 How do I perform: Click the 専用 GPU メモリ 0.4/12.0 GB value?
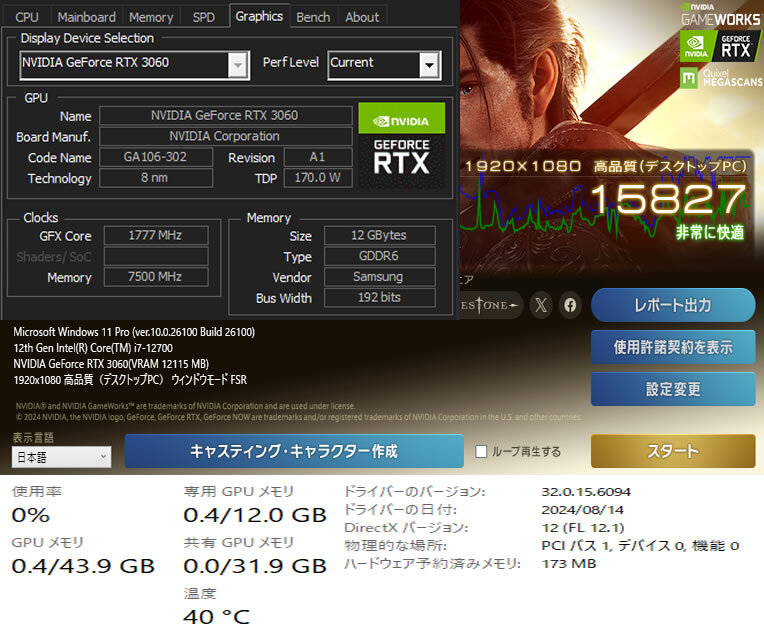[255, 515]
